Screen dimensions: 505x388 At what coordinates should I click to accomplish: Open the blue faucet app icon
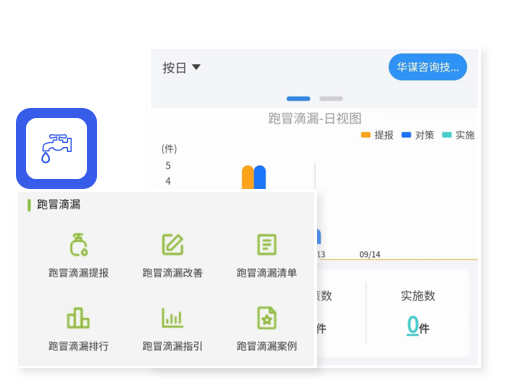pos(56,148)
